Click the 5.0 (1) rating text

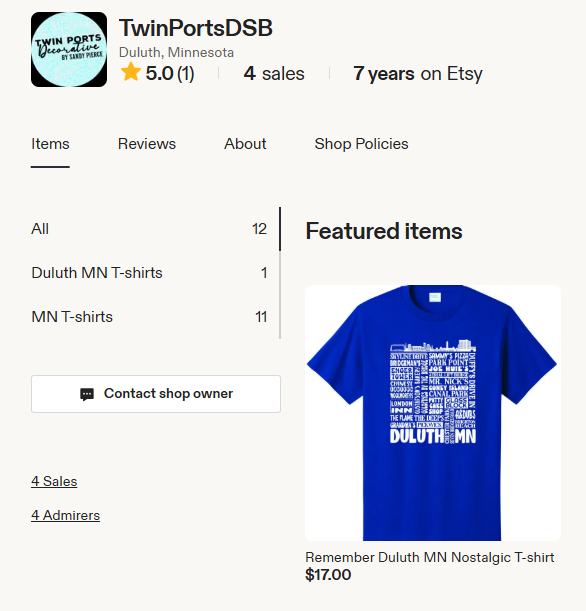[170, 73]
